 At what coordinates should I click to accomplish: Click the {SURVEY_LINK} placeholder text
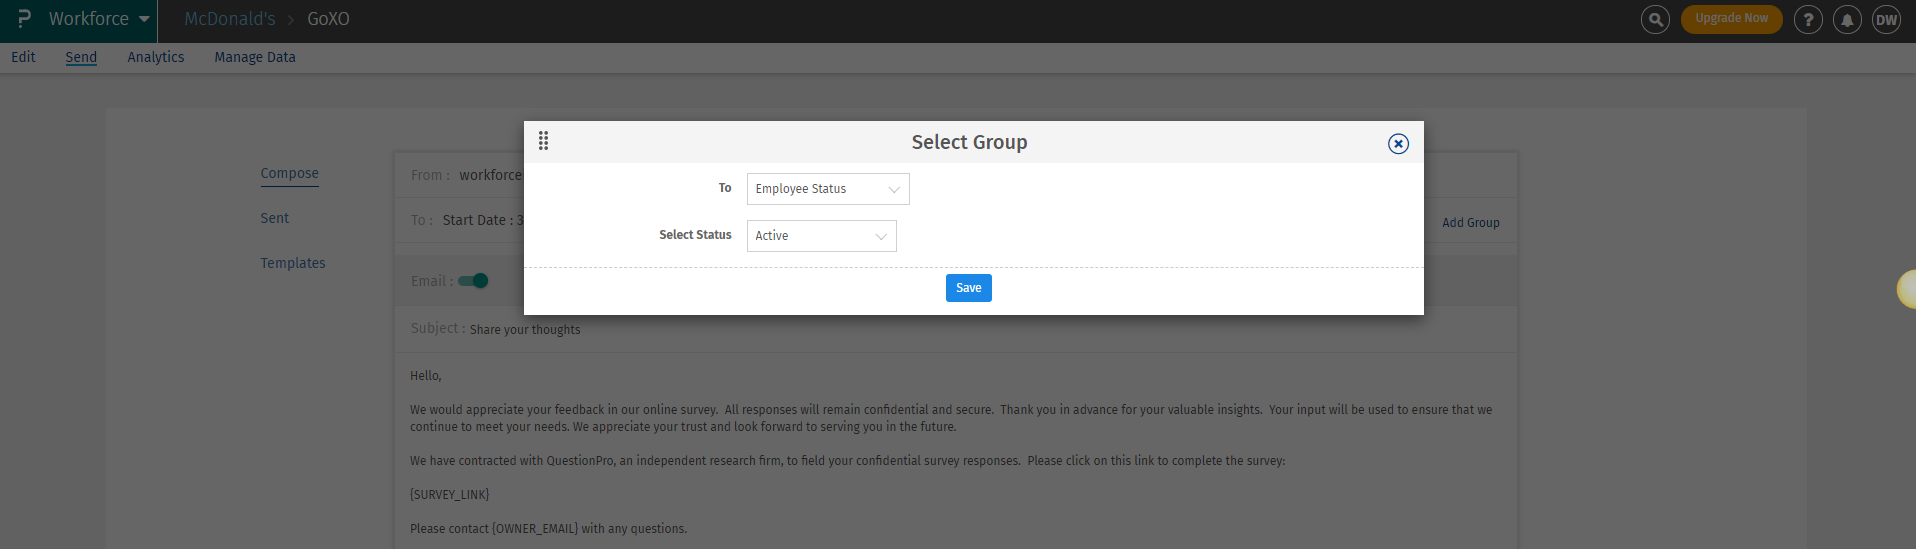click(x=450, y=495)
